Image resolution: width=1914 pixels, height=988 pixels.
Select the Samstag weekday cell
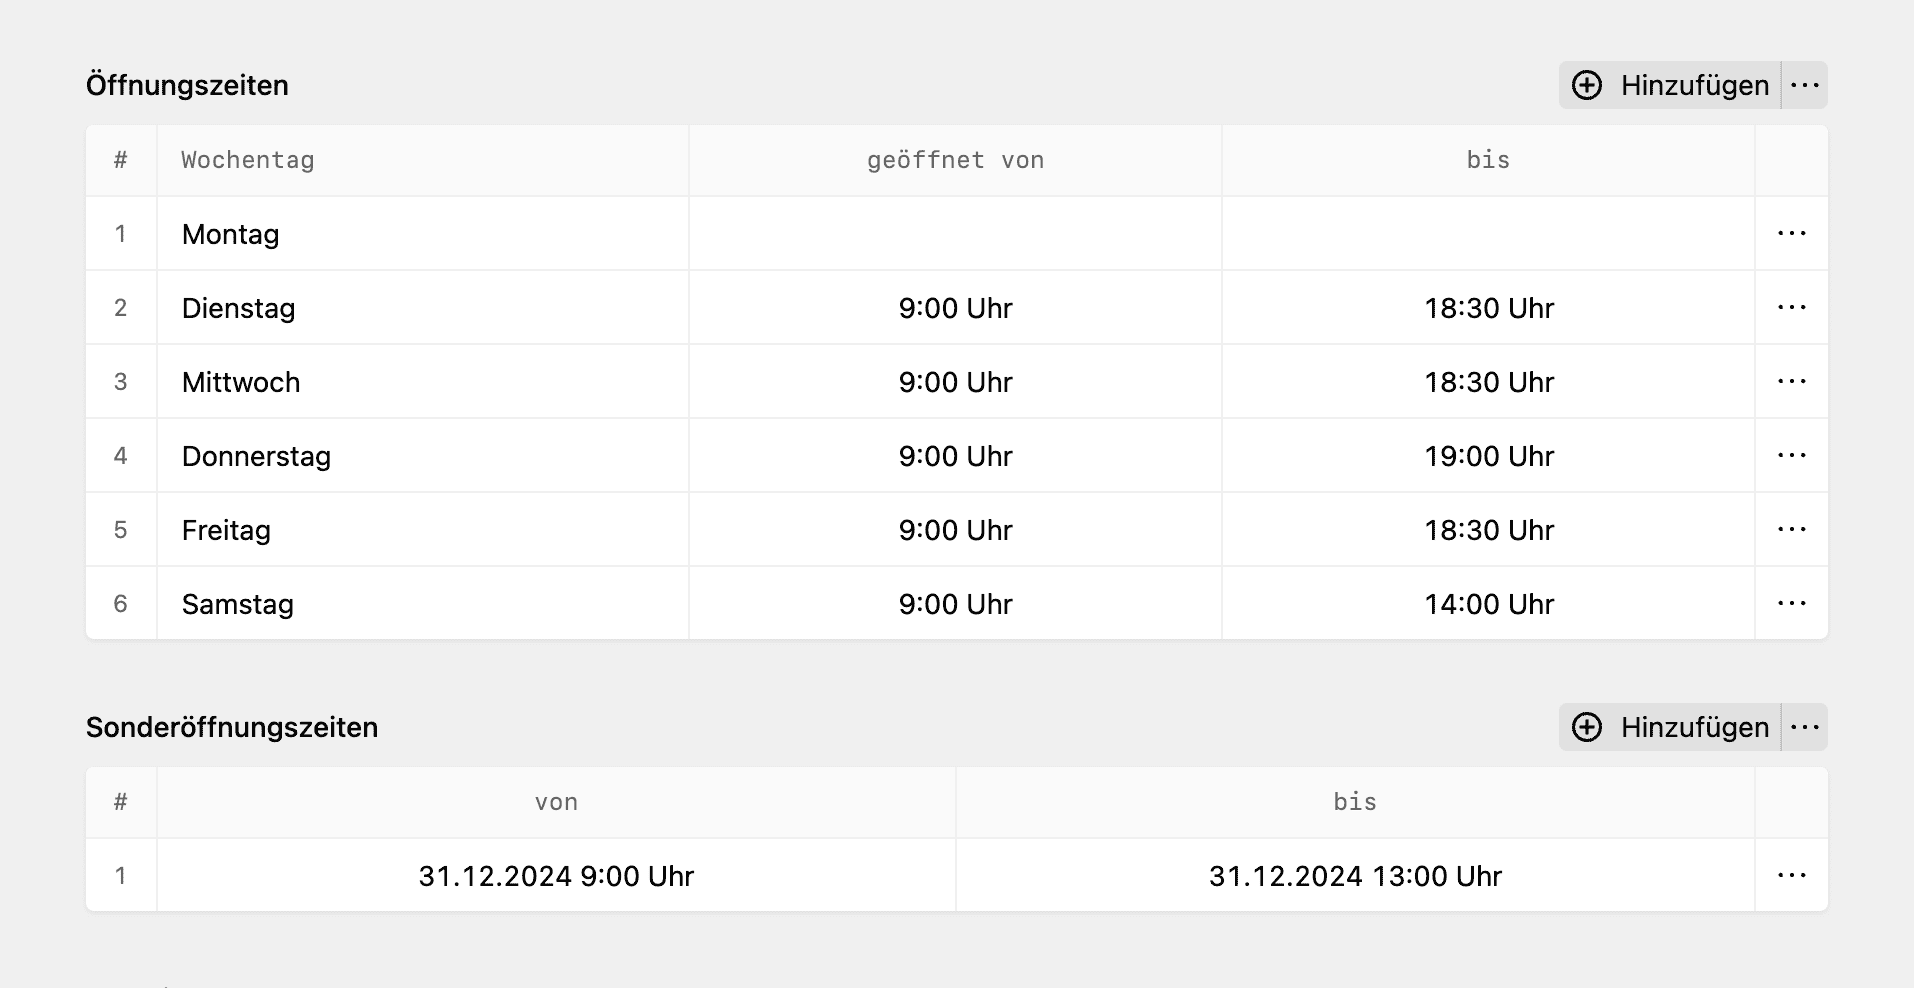[x=423, y=604]
